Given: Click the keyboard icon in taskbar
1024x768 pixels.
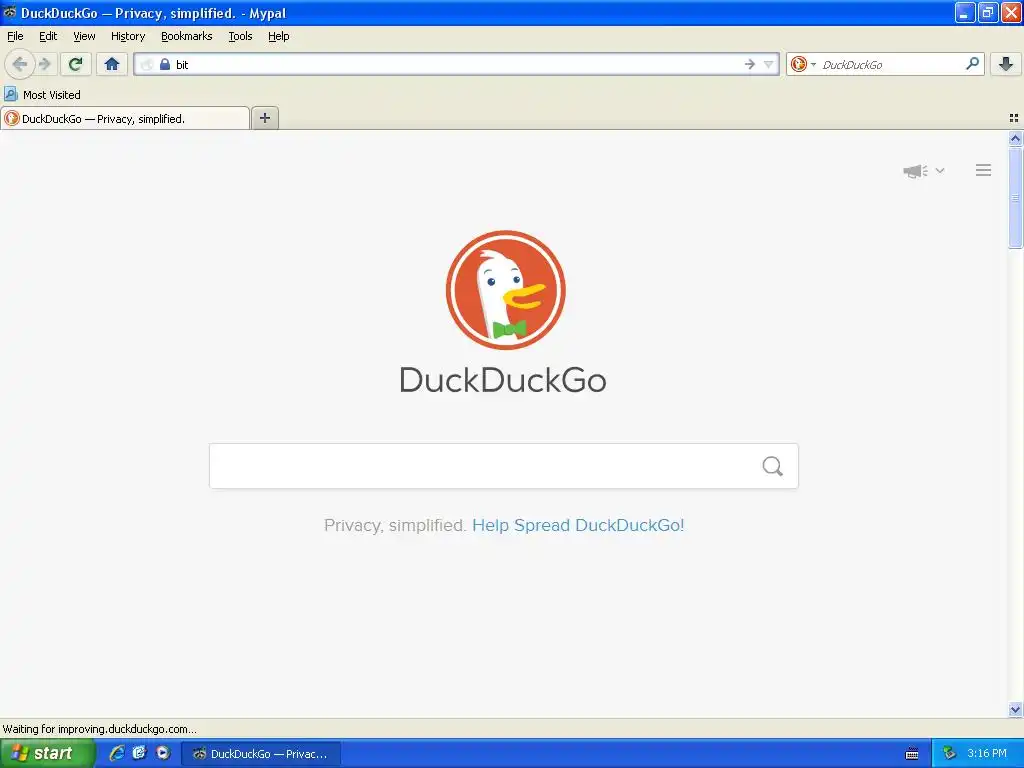Looking at the screenshot, I should tap(912, 754).
